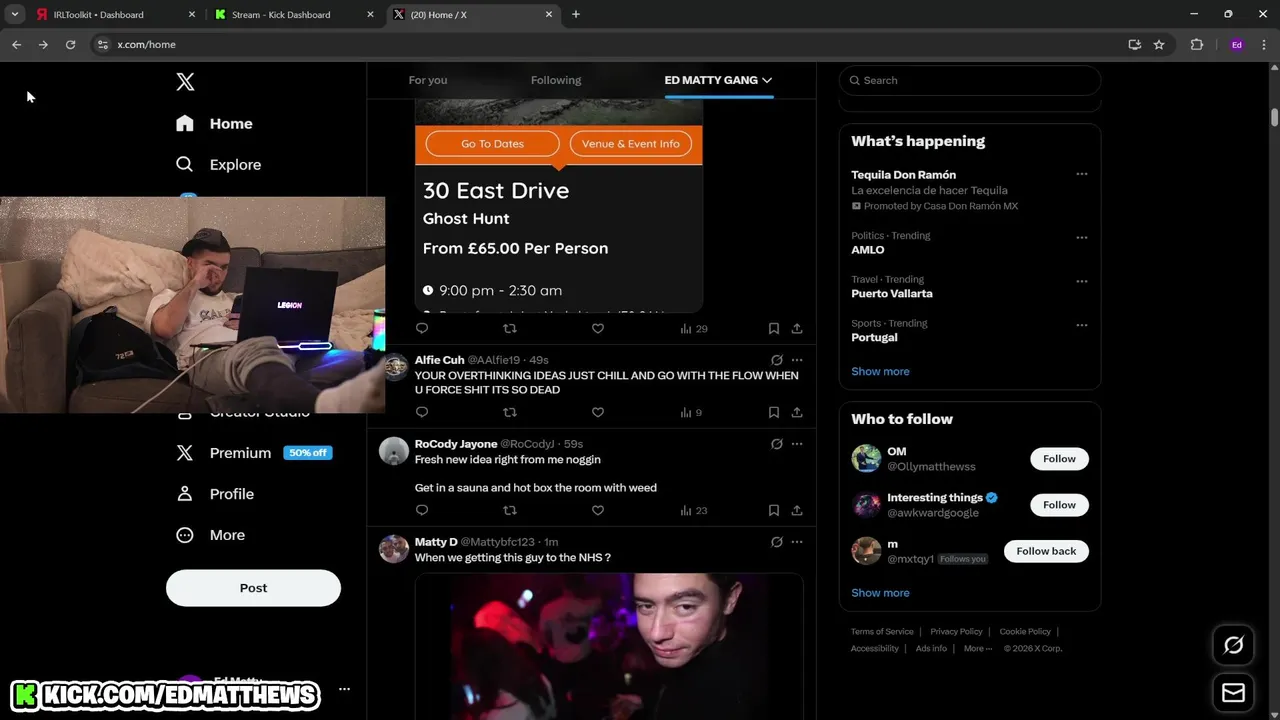
Task: Open options for Portugal trend
Action: coord(1081,325)
